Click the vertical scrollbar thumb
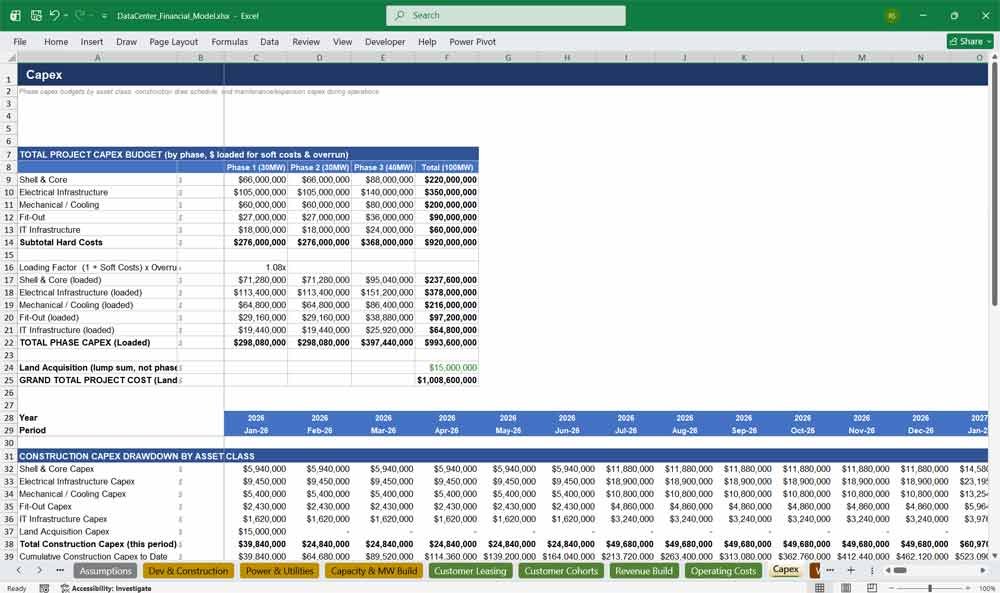 [x=994, y=185]
